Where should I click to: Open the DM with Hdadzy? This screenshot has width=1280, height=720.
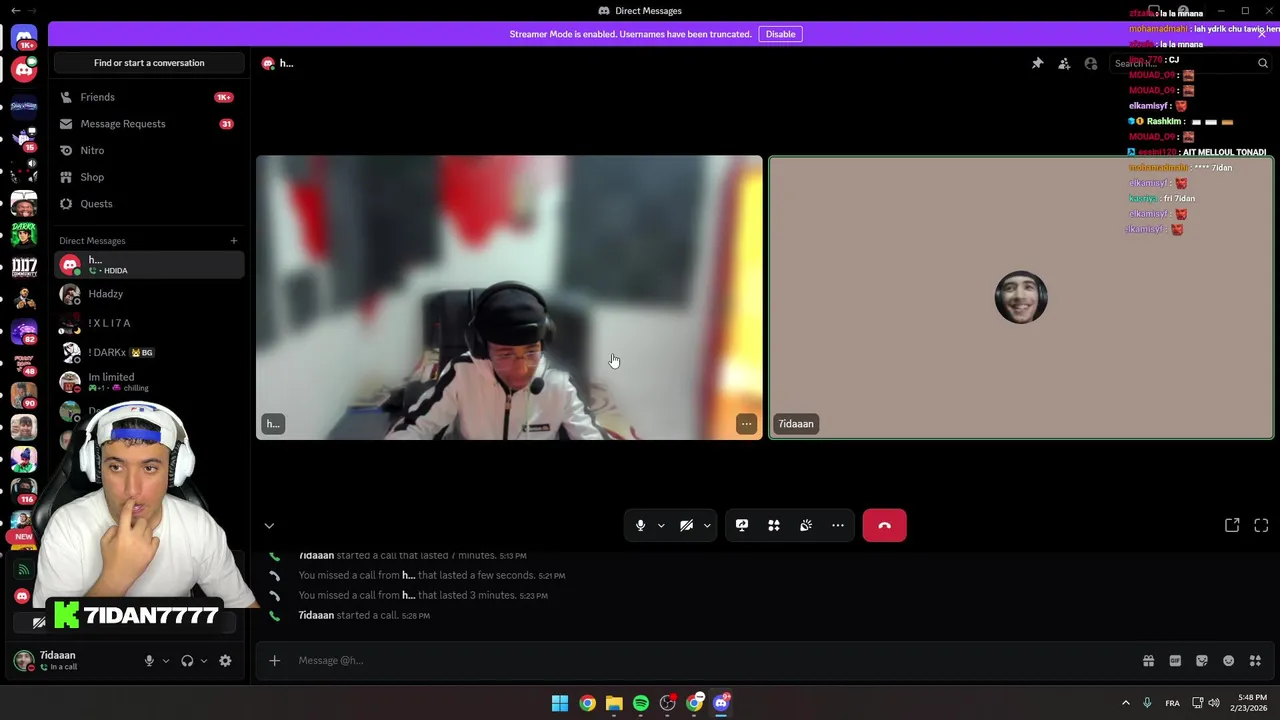coord(148,294)
